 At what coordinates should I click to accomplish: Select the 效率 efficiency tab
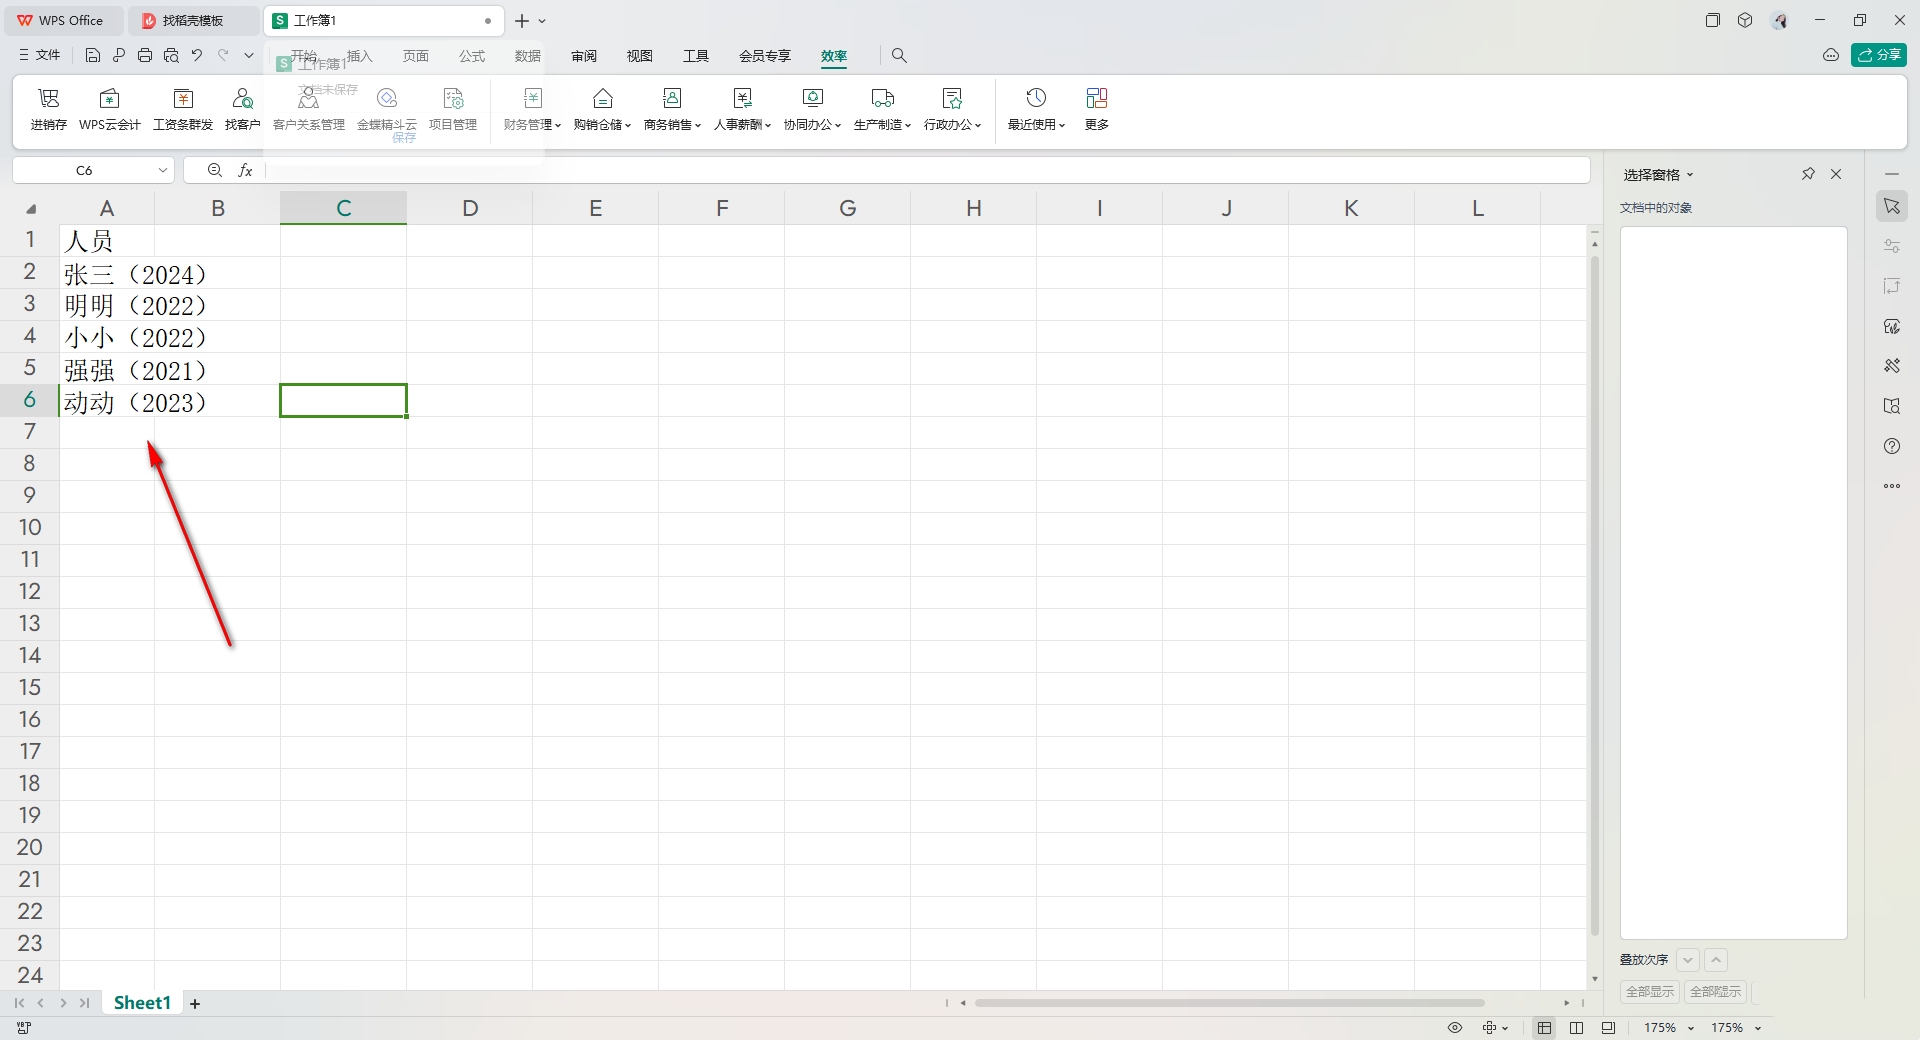tap(834, 56)
